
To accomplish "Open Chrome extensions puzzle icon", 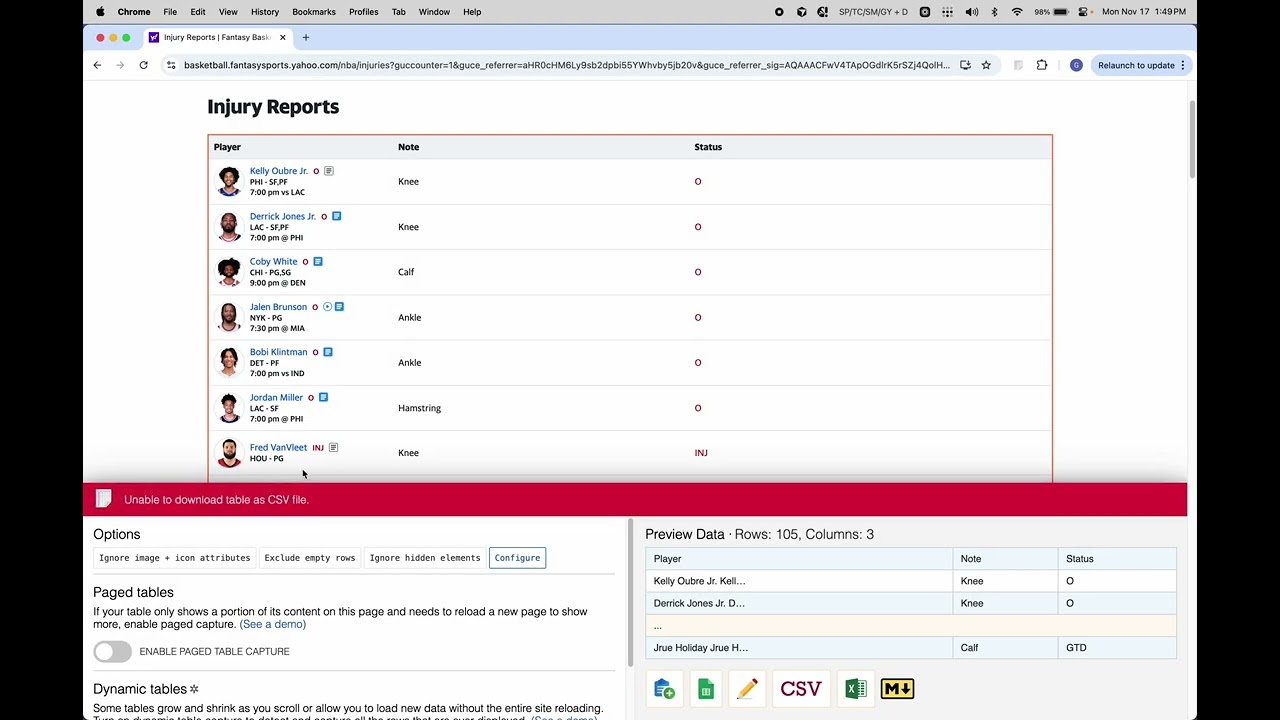I will click(1042, 65).
